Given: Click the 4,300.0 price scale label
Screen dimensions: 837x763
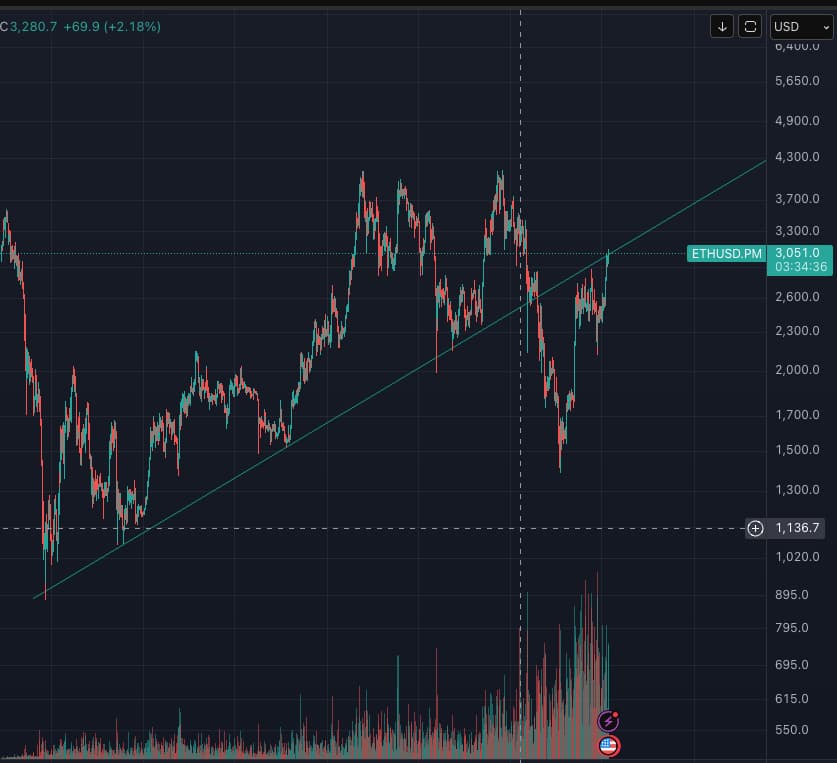Looking at the screenshot, I should coord(797,157).
